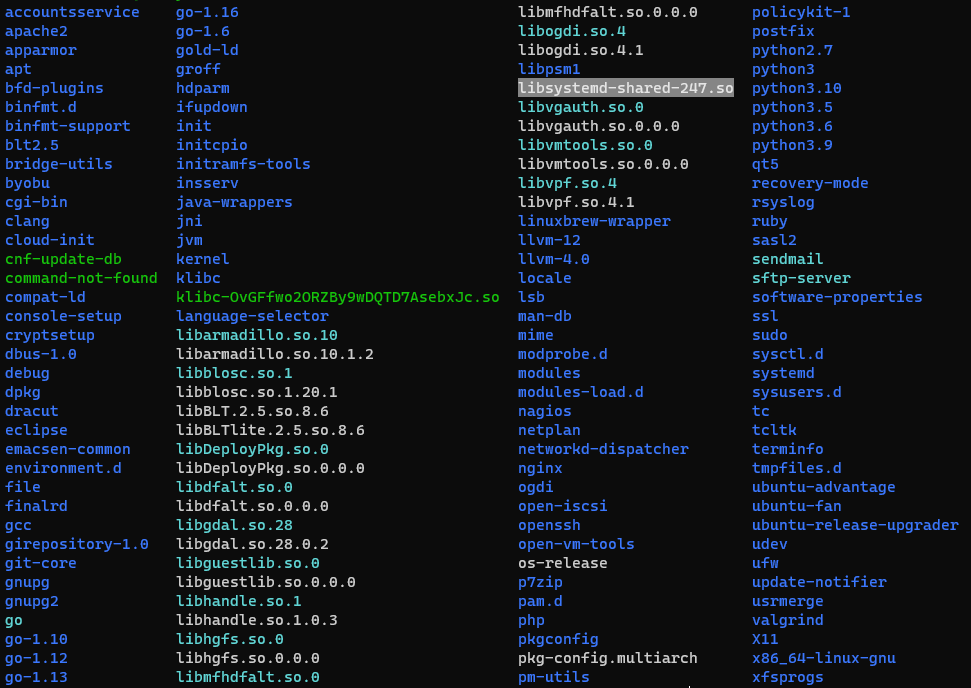Image resolution: width=971 pixels, height=688 pixels.
Task: Select the apparmor listing entry
Action: [41, 50]
